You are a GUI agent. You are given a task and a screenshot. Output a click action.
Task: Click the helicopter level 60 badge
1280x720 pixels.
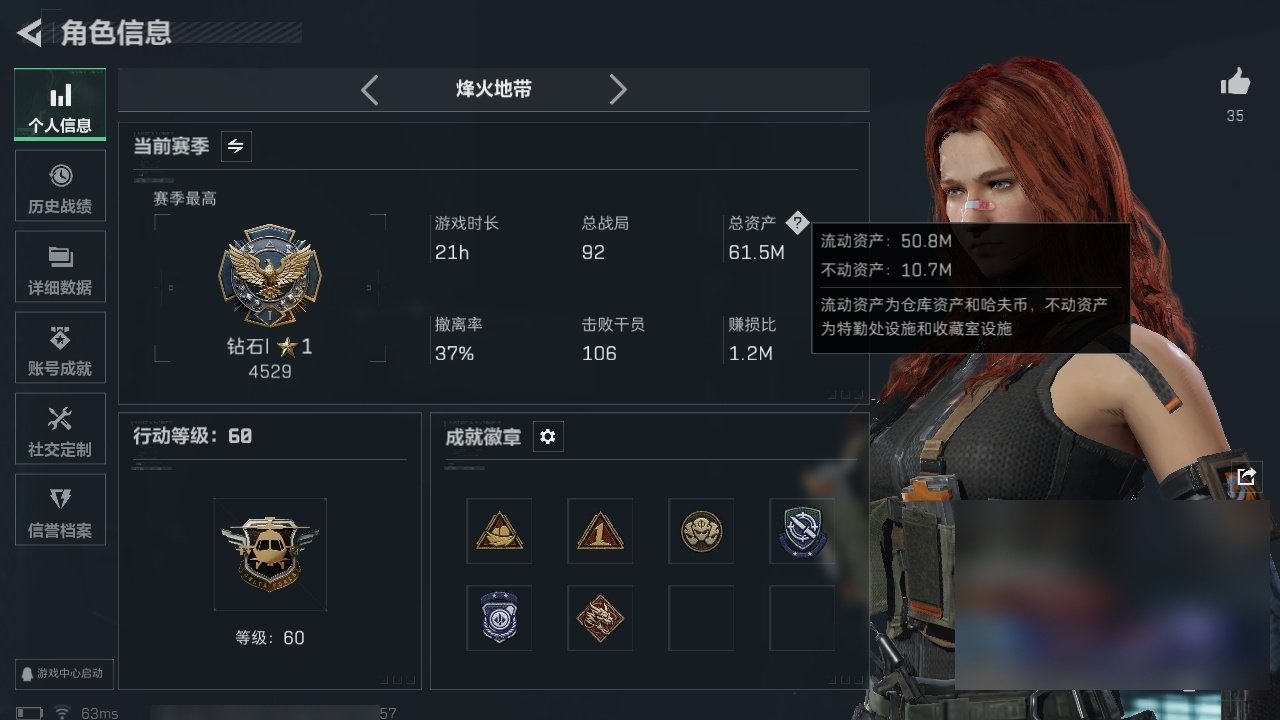(x=270, y=553)
